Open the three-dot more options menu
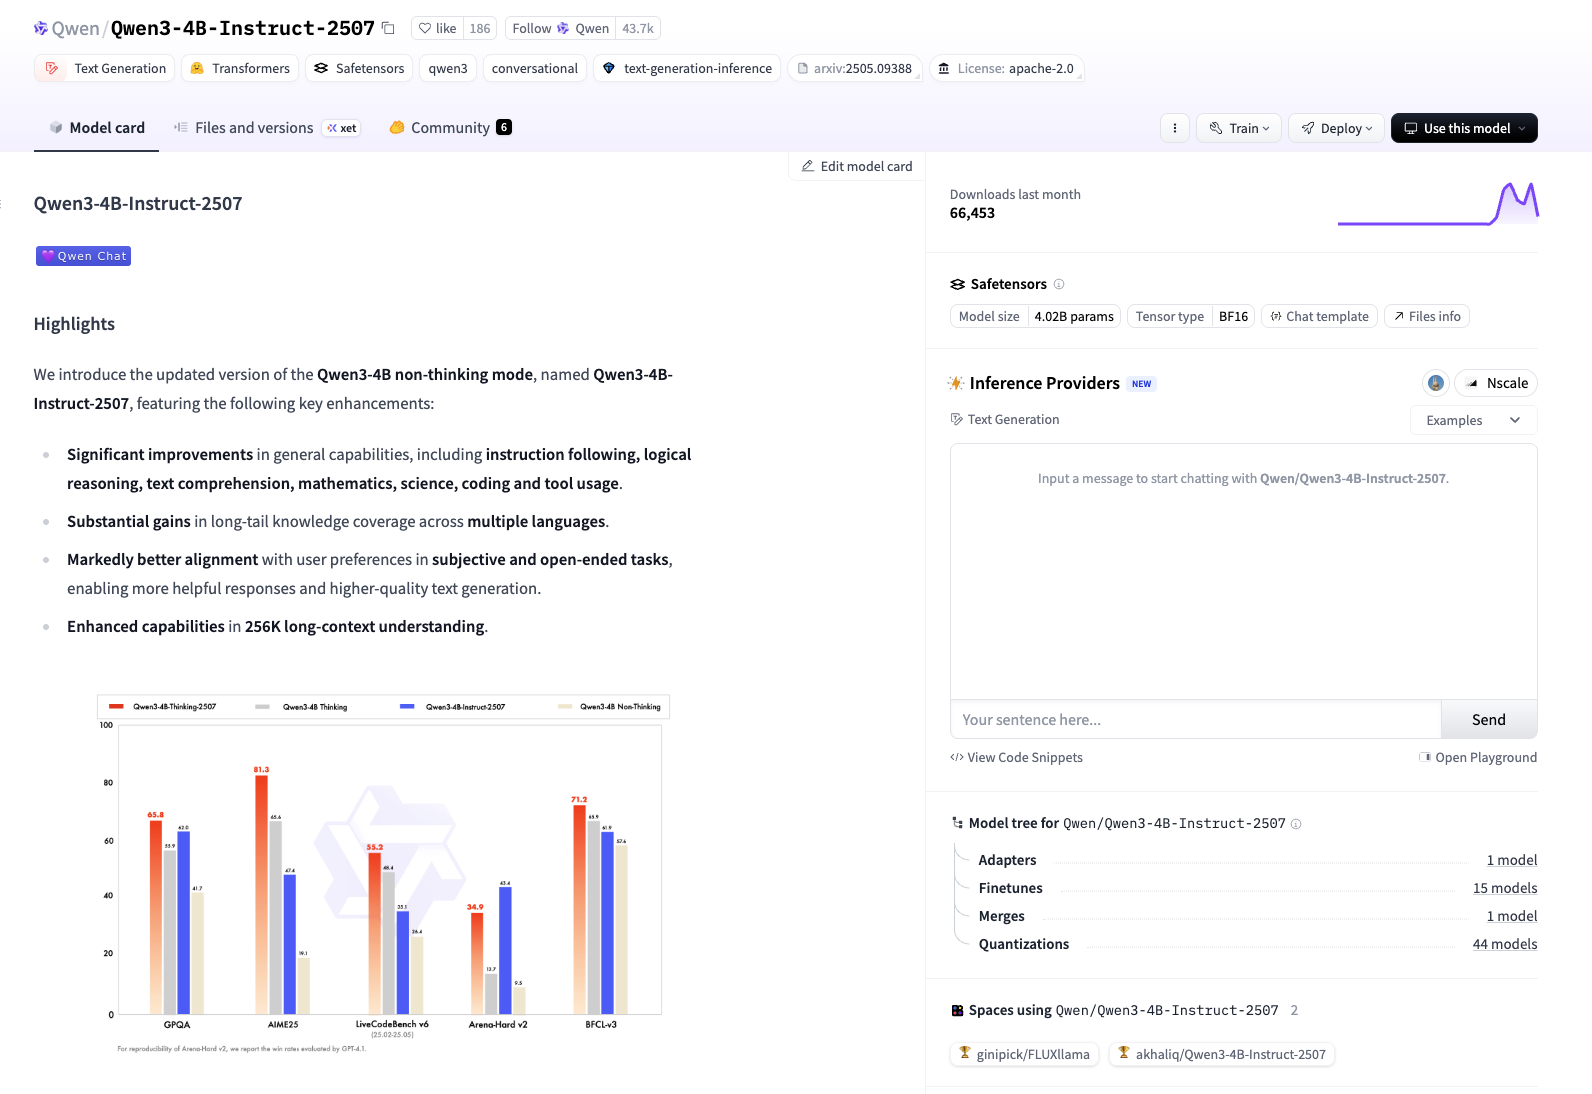The width and height of the screenshot is (1592, 1094). pos(1174,128)
